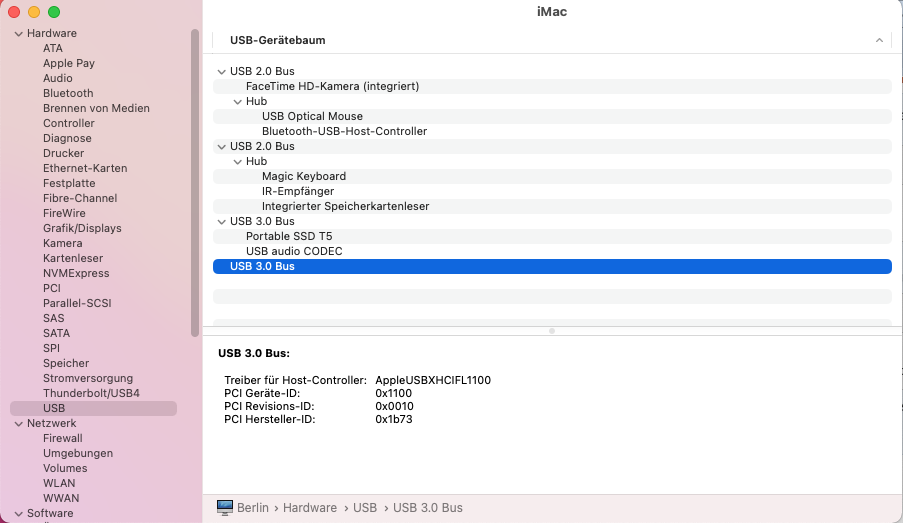The height and width of the screenshot is (523, 903).
Task: Select Firewall under Netzwerk
Action: pyautogui.click(x=63, y=438)
